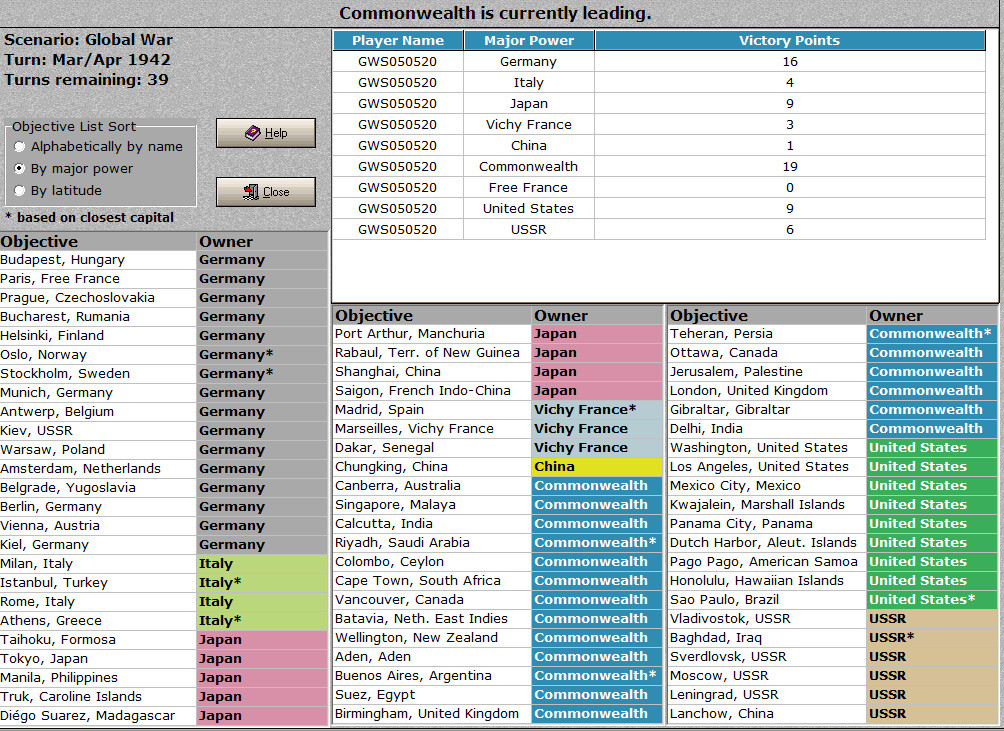Click Budapest, Hungary objective
Image resolution: width=1004 pixels, height=731 pixels.
pyautogui.click(x=97, y=260)
